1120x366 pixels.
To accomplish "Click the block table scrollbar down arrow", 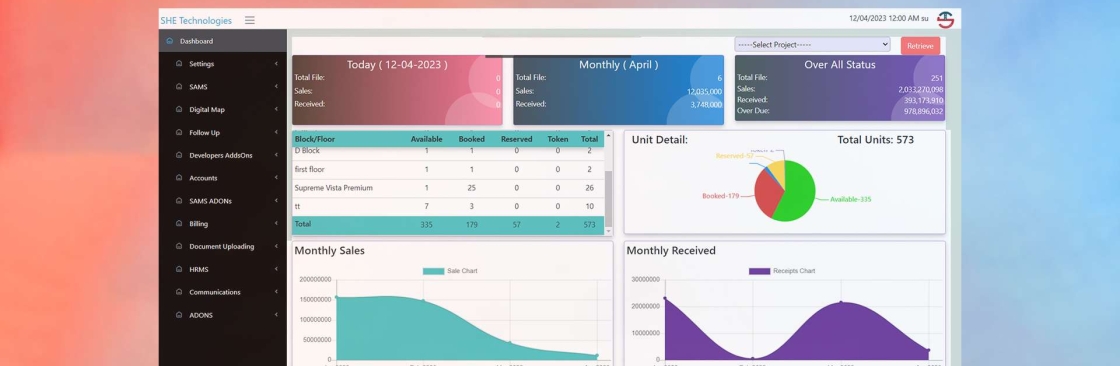I will [x=609, y=231].
